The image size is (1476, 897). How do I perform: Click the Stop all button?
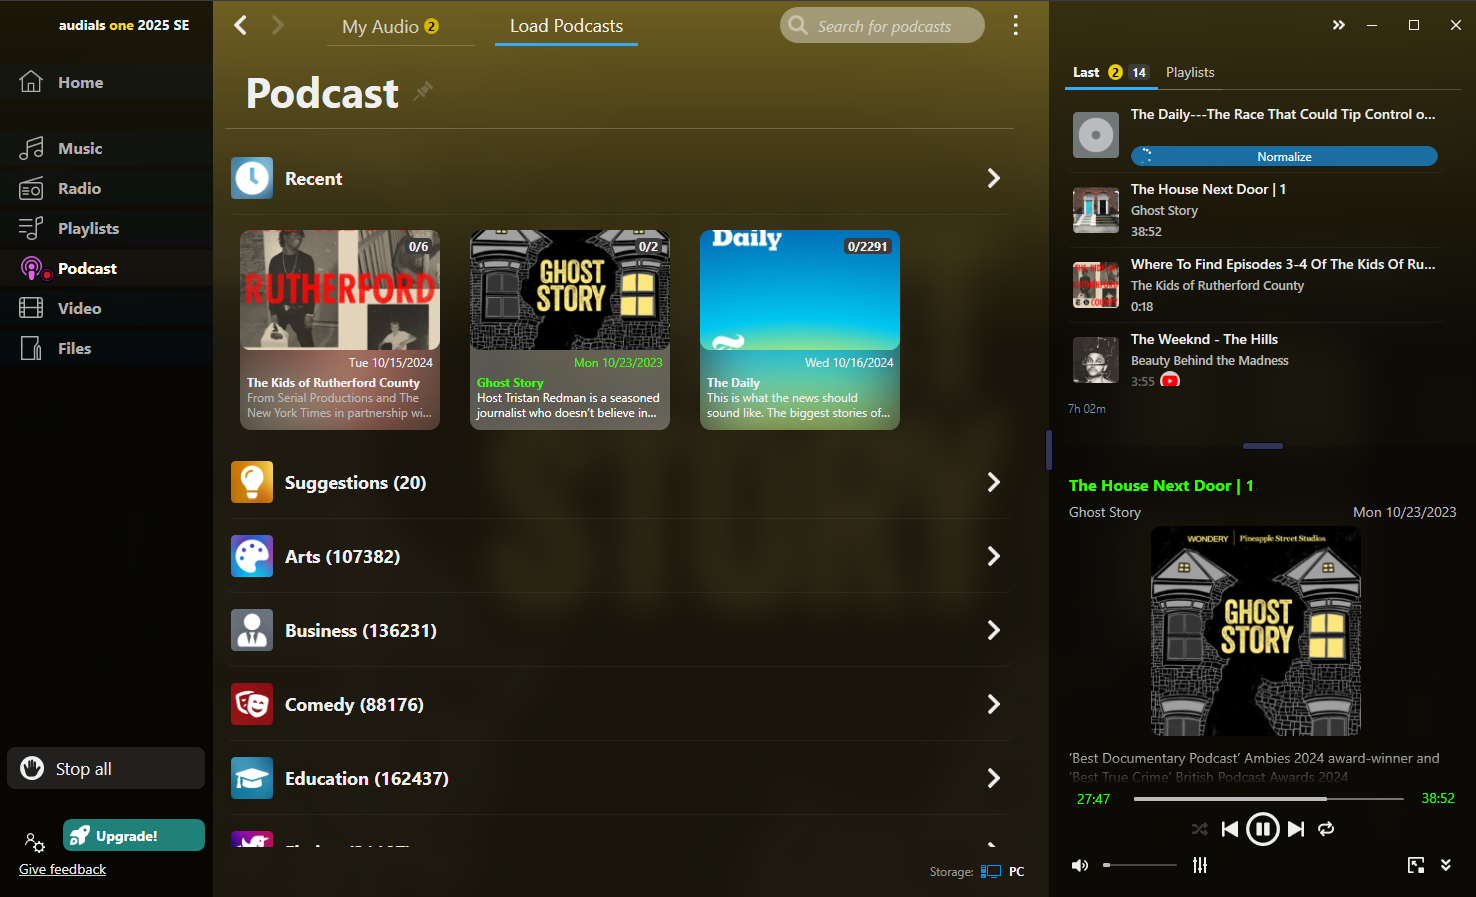(106, 768)
